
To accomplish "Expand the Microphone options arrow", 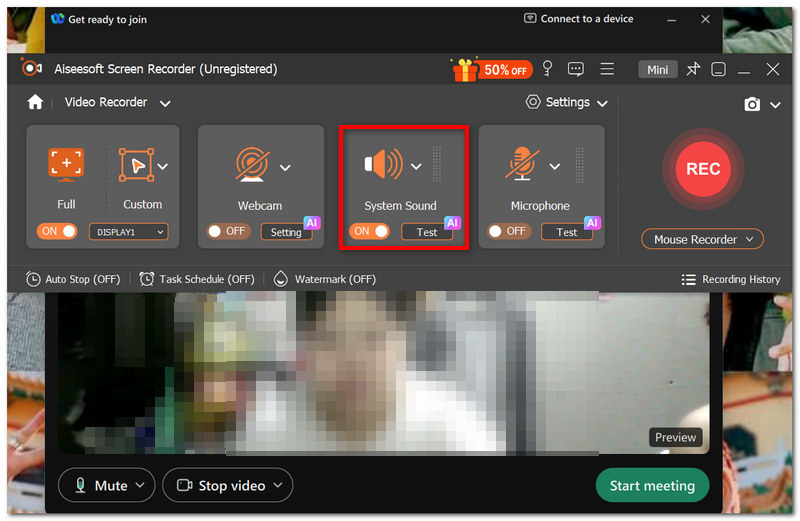I will coord(555,166).
